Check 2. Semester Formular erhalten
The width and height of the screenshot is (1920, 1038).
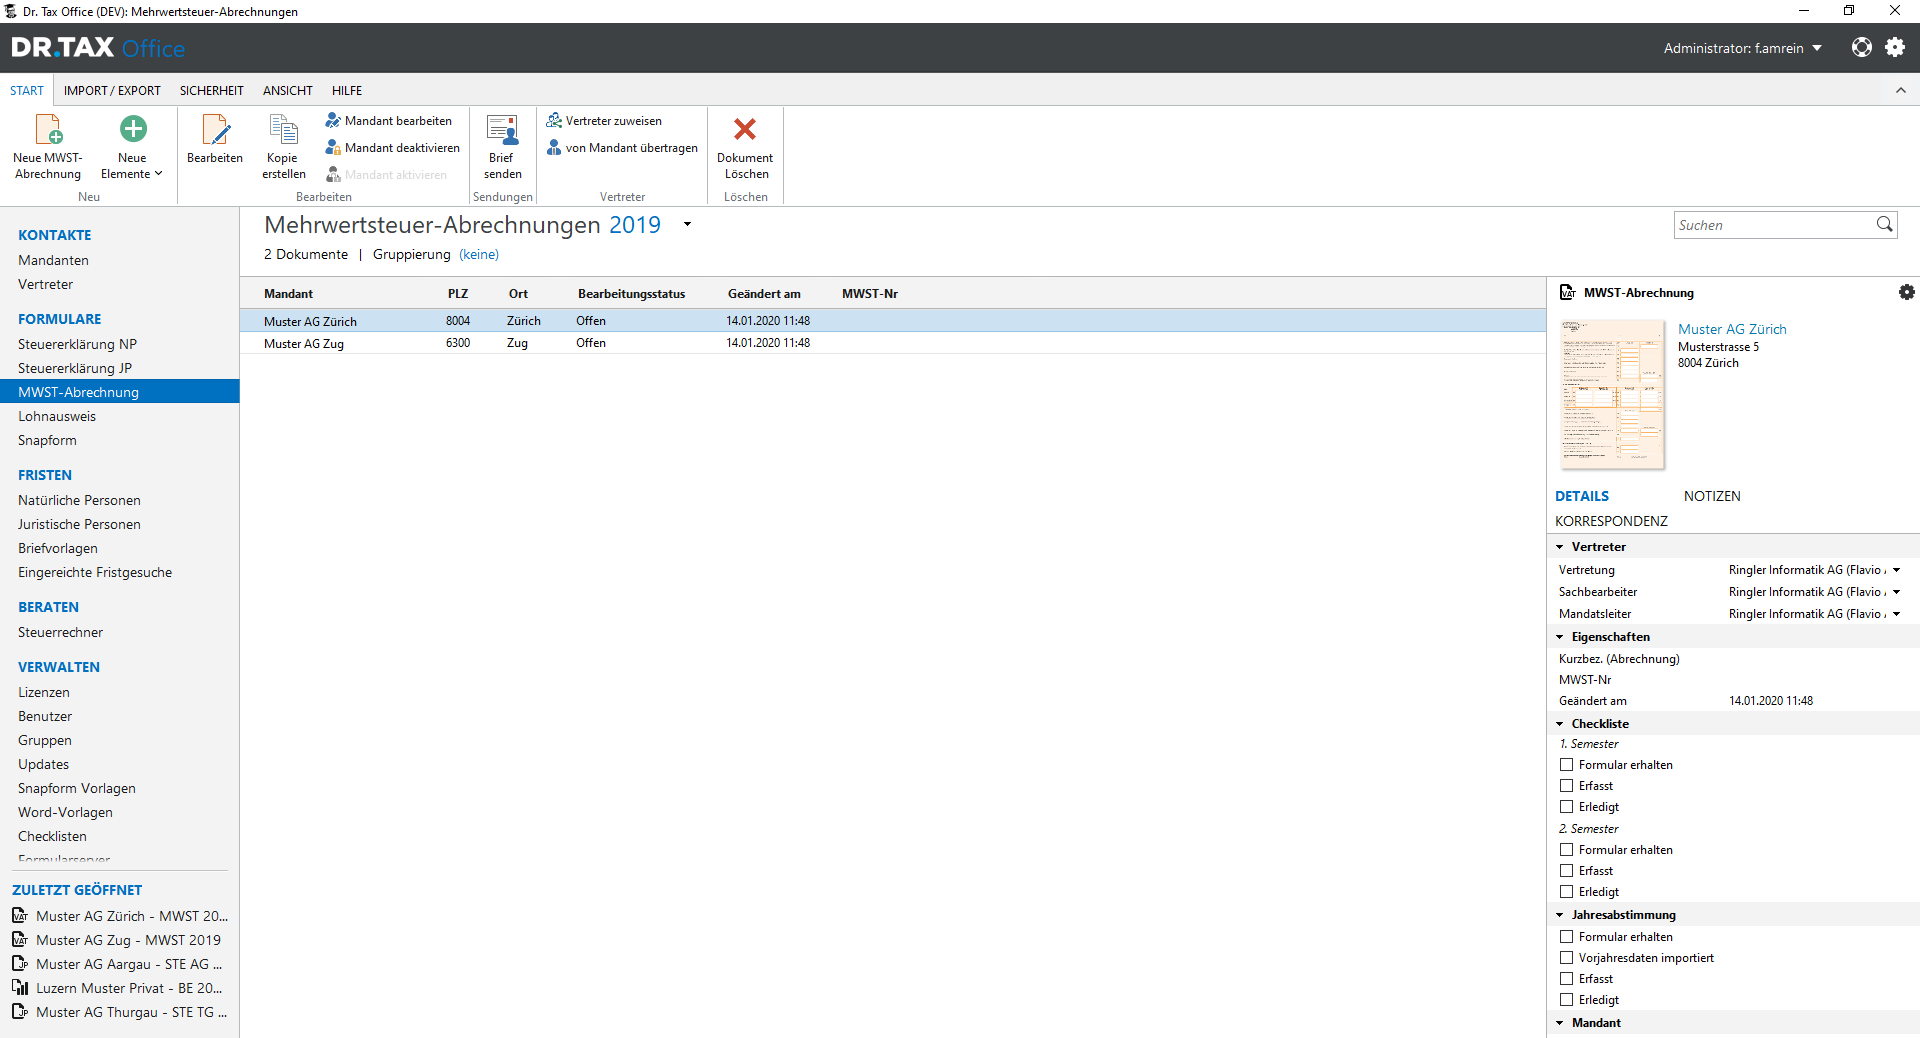tap(1567, 850)
